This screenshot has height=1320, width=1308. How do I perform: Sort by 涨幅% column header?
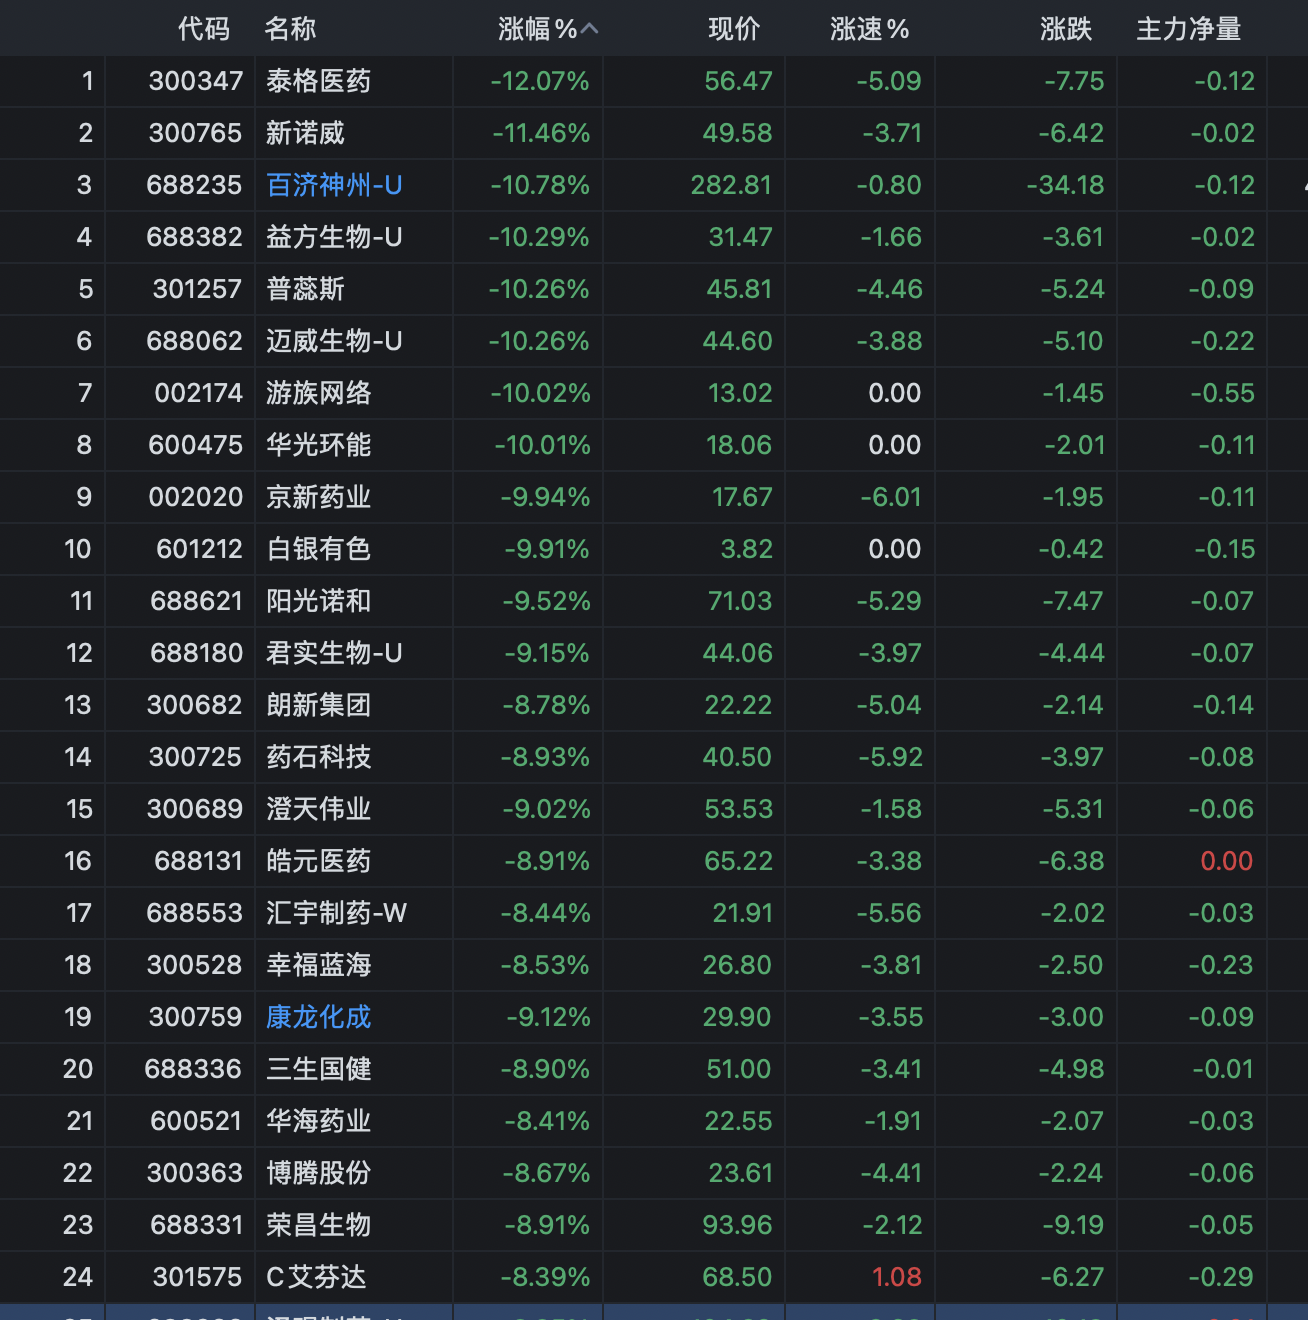[x=538, y=29]
